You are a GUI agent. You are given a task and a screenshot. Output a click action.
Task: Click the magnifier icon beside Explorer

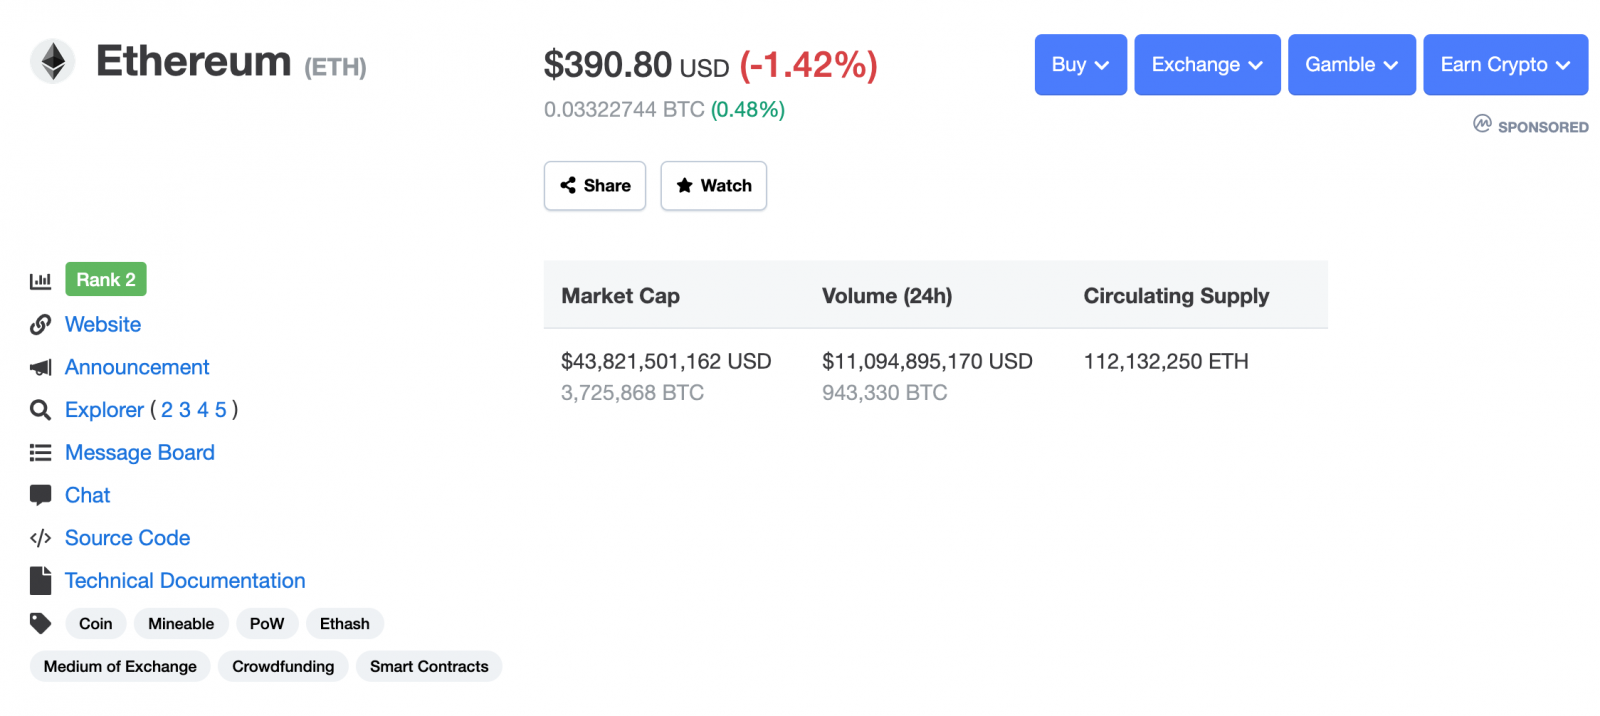(40, 410)
